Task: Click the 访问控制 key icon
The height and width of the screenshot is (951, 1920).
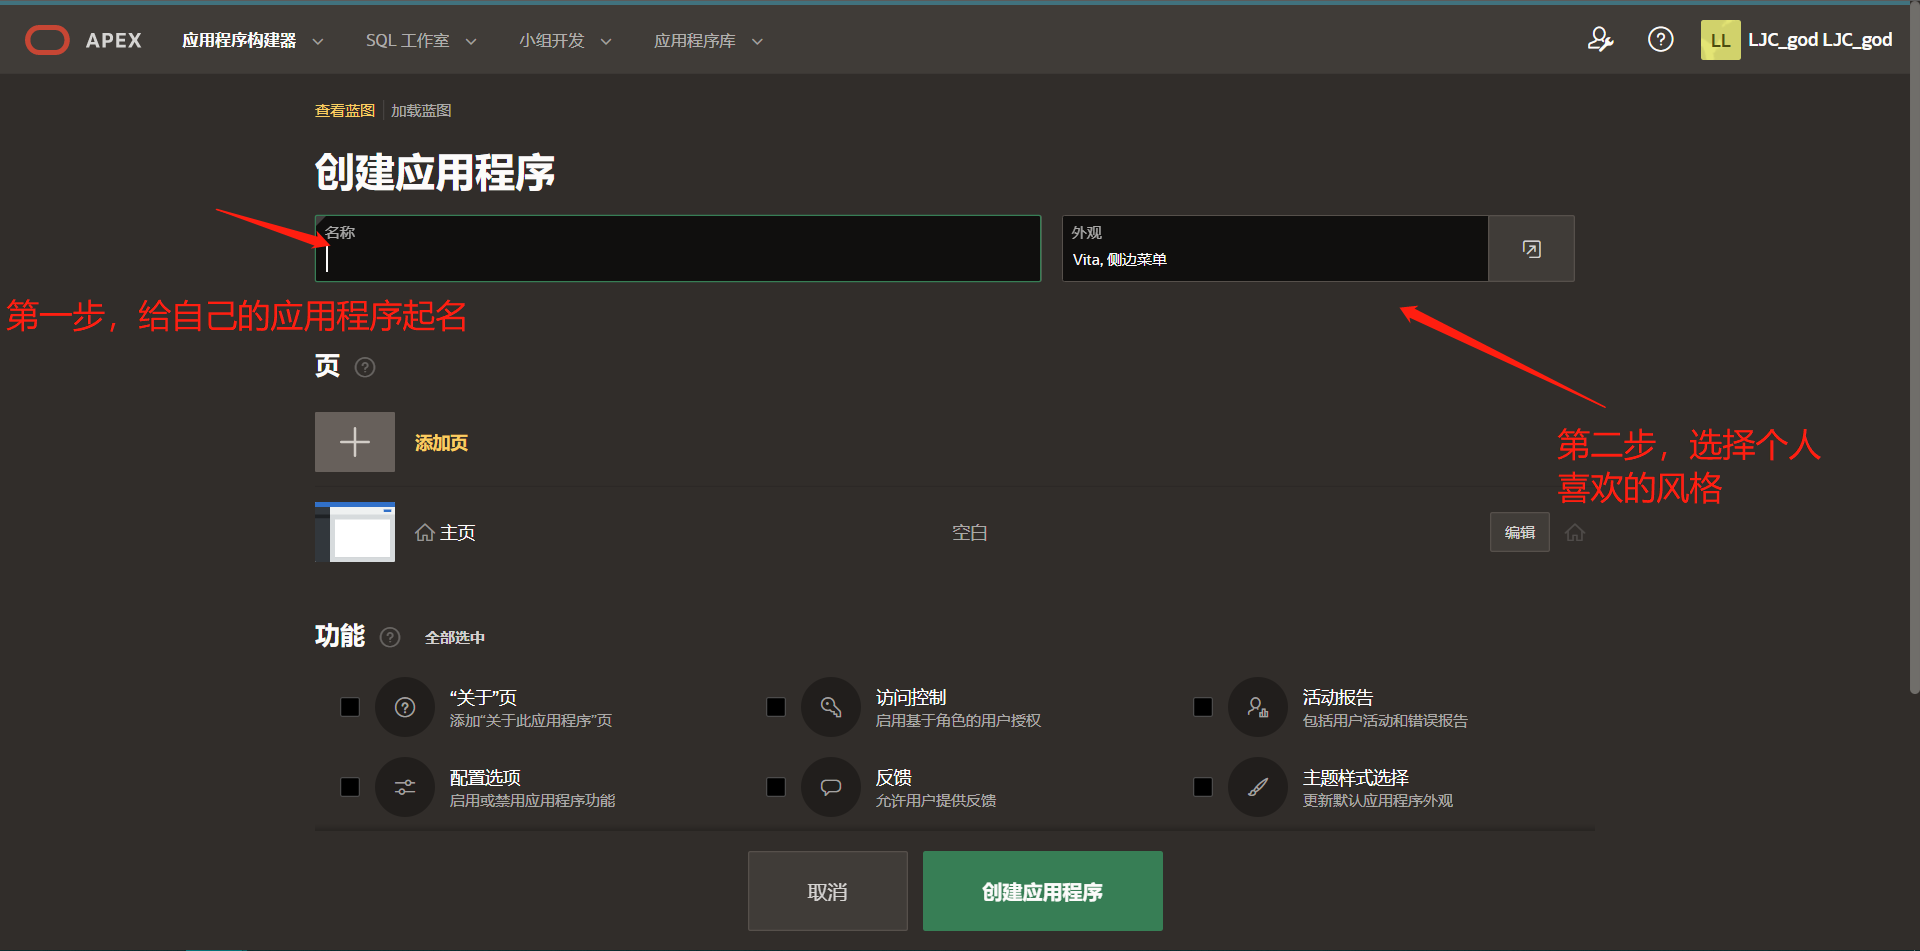Action: click(831, 707)
